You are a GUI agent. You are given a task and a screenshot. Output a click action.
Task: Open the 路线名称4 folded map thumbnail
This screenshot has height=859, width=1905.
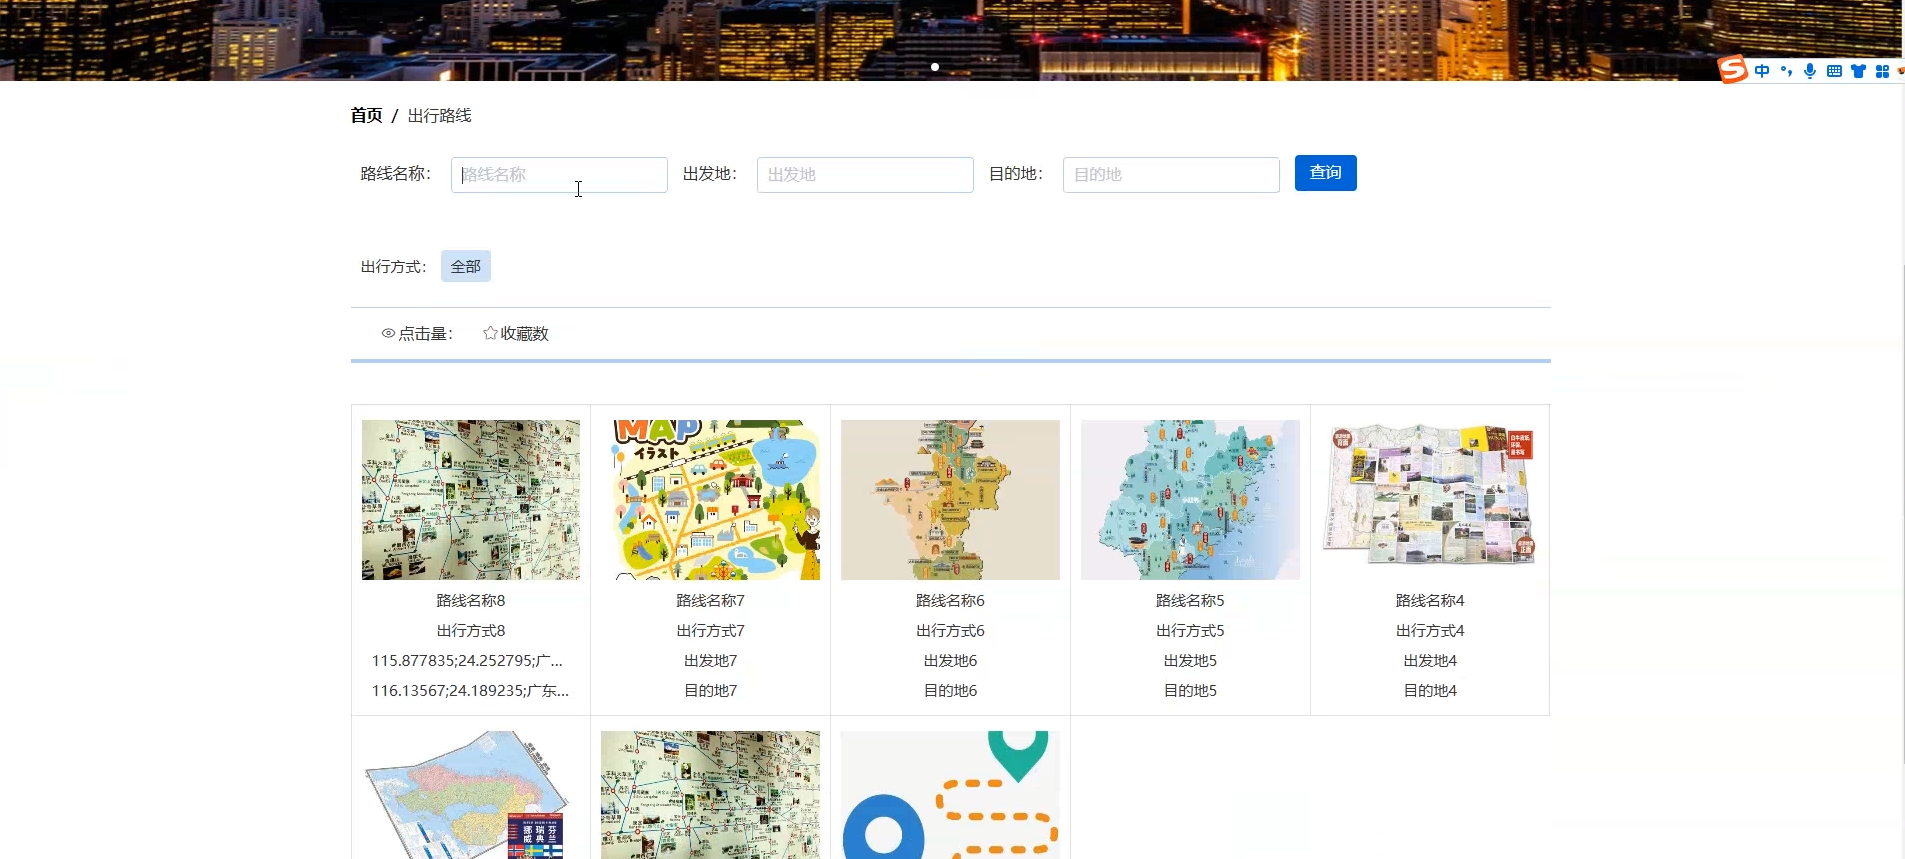point(1430,500)
